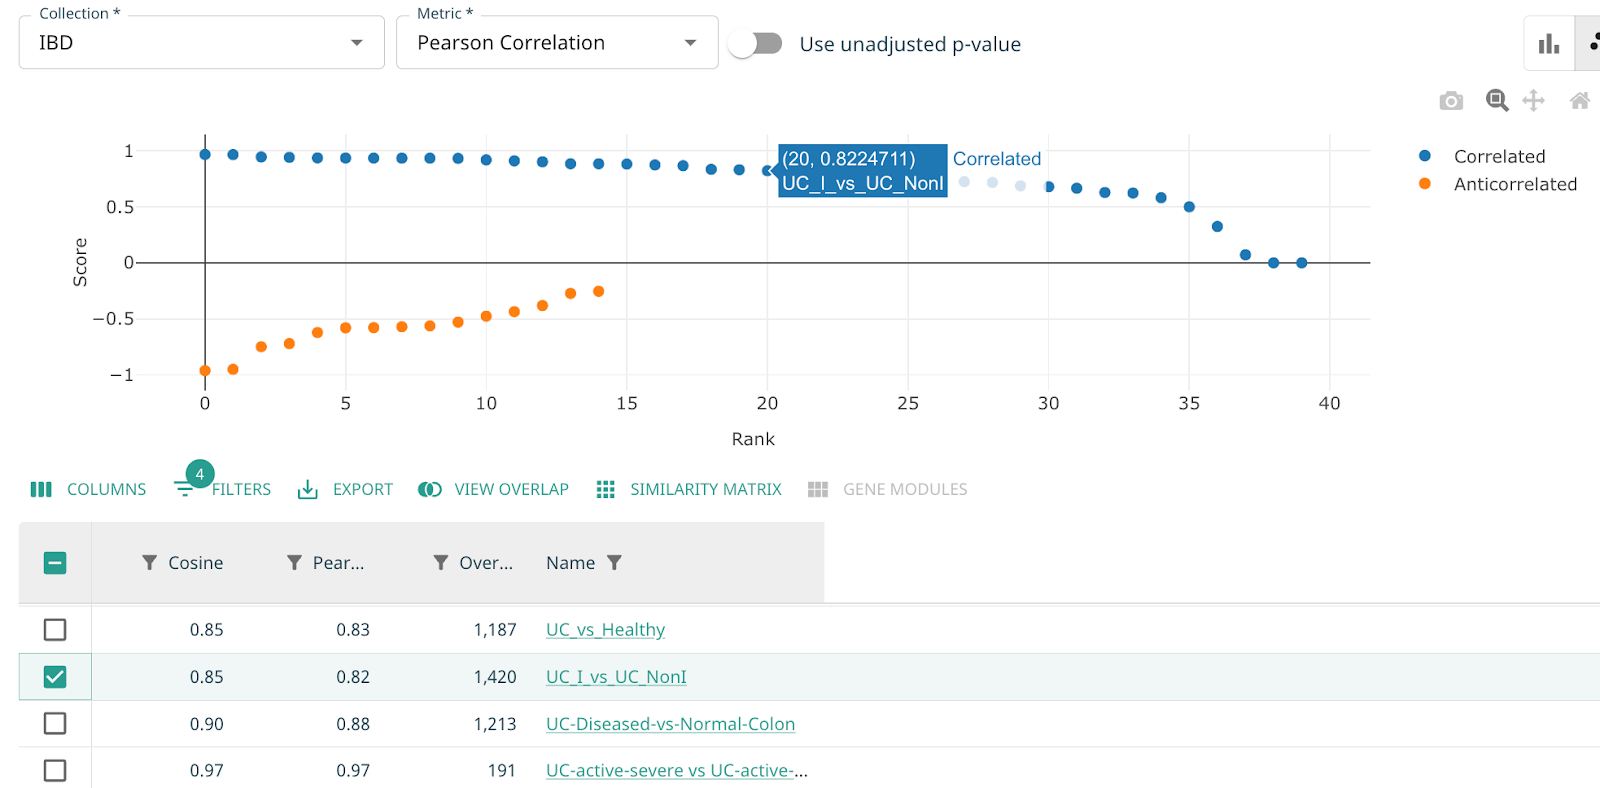Click the Cosine value 0.97
This screenshot has height=788, width=1600.
207,771
